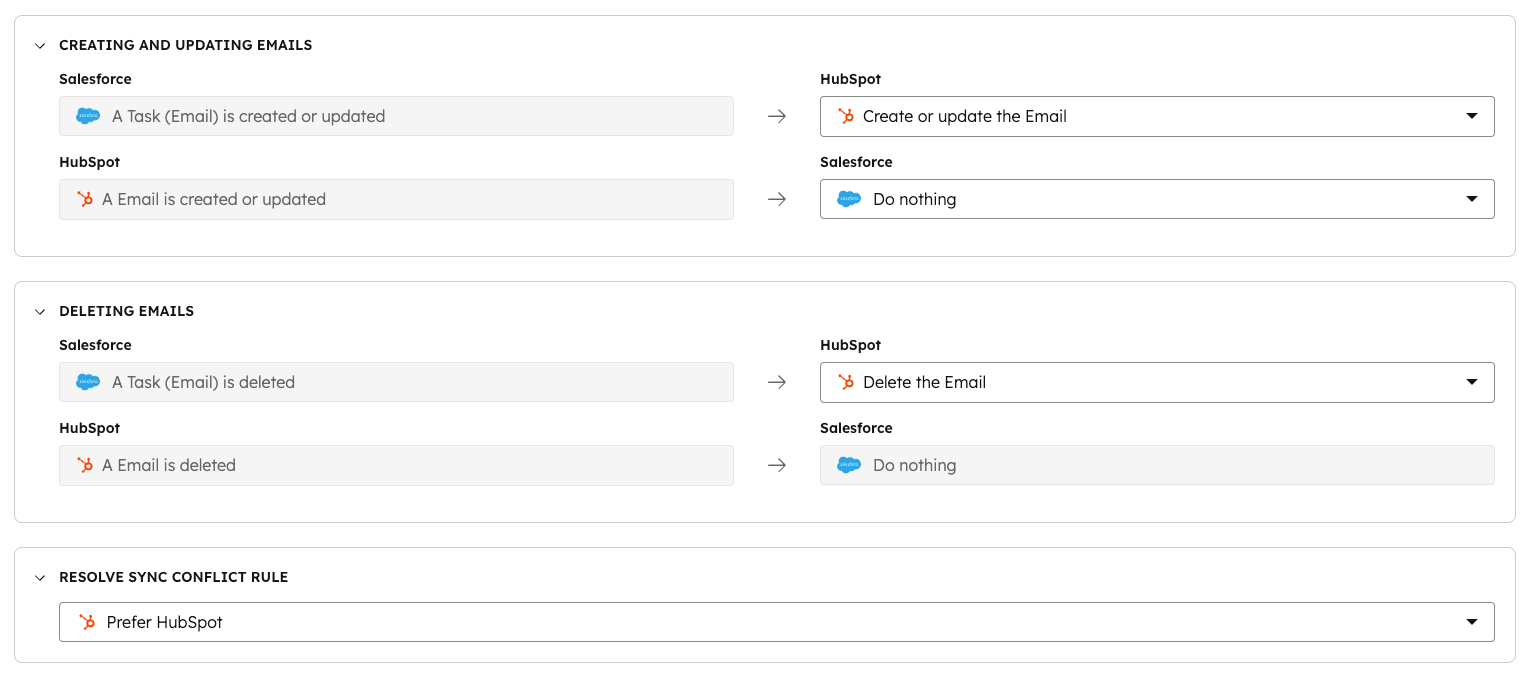Click HubSpot icon beside Email is deleted
Screen dimensions: 1536x679
pyautogui.click(x=85, y=465)
